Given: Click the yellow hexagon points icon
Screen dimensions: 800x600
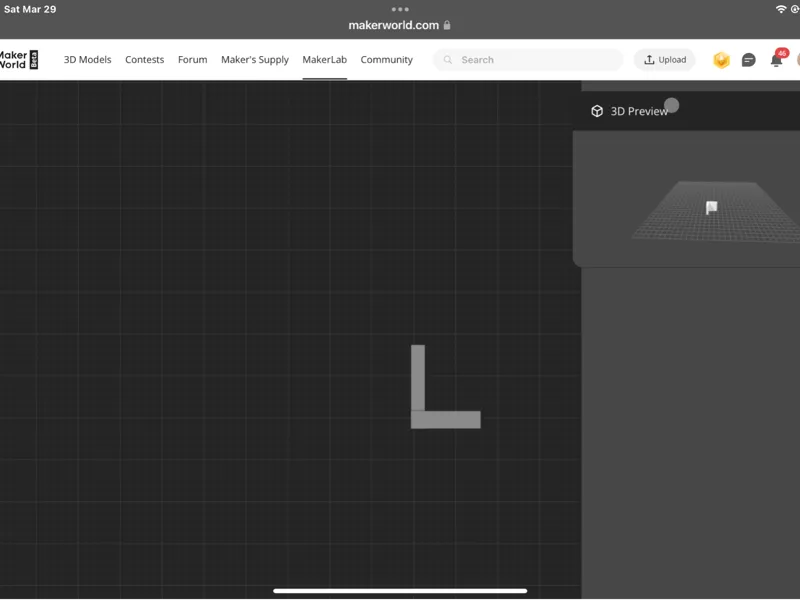Looking at the screenshot, I should (x=721, y=60).
